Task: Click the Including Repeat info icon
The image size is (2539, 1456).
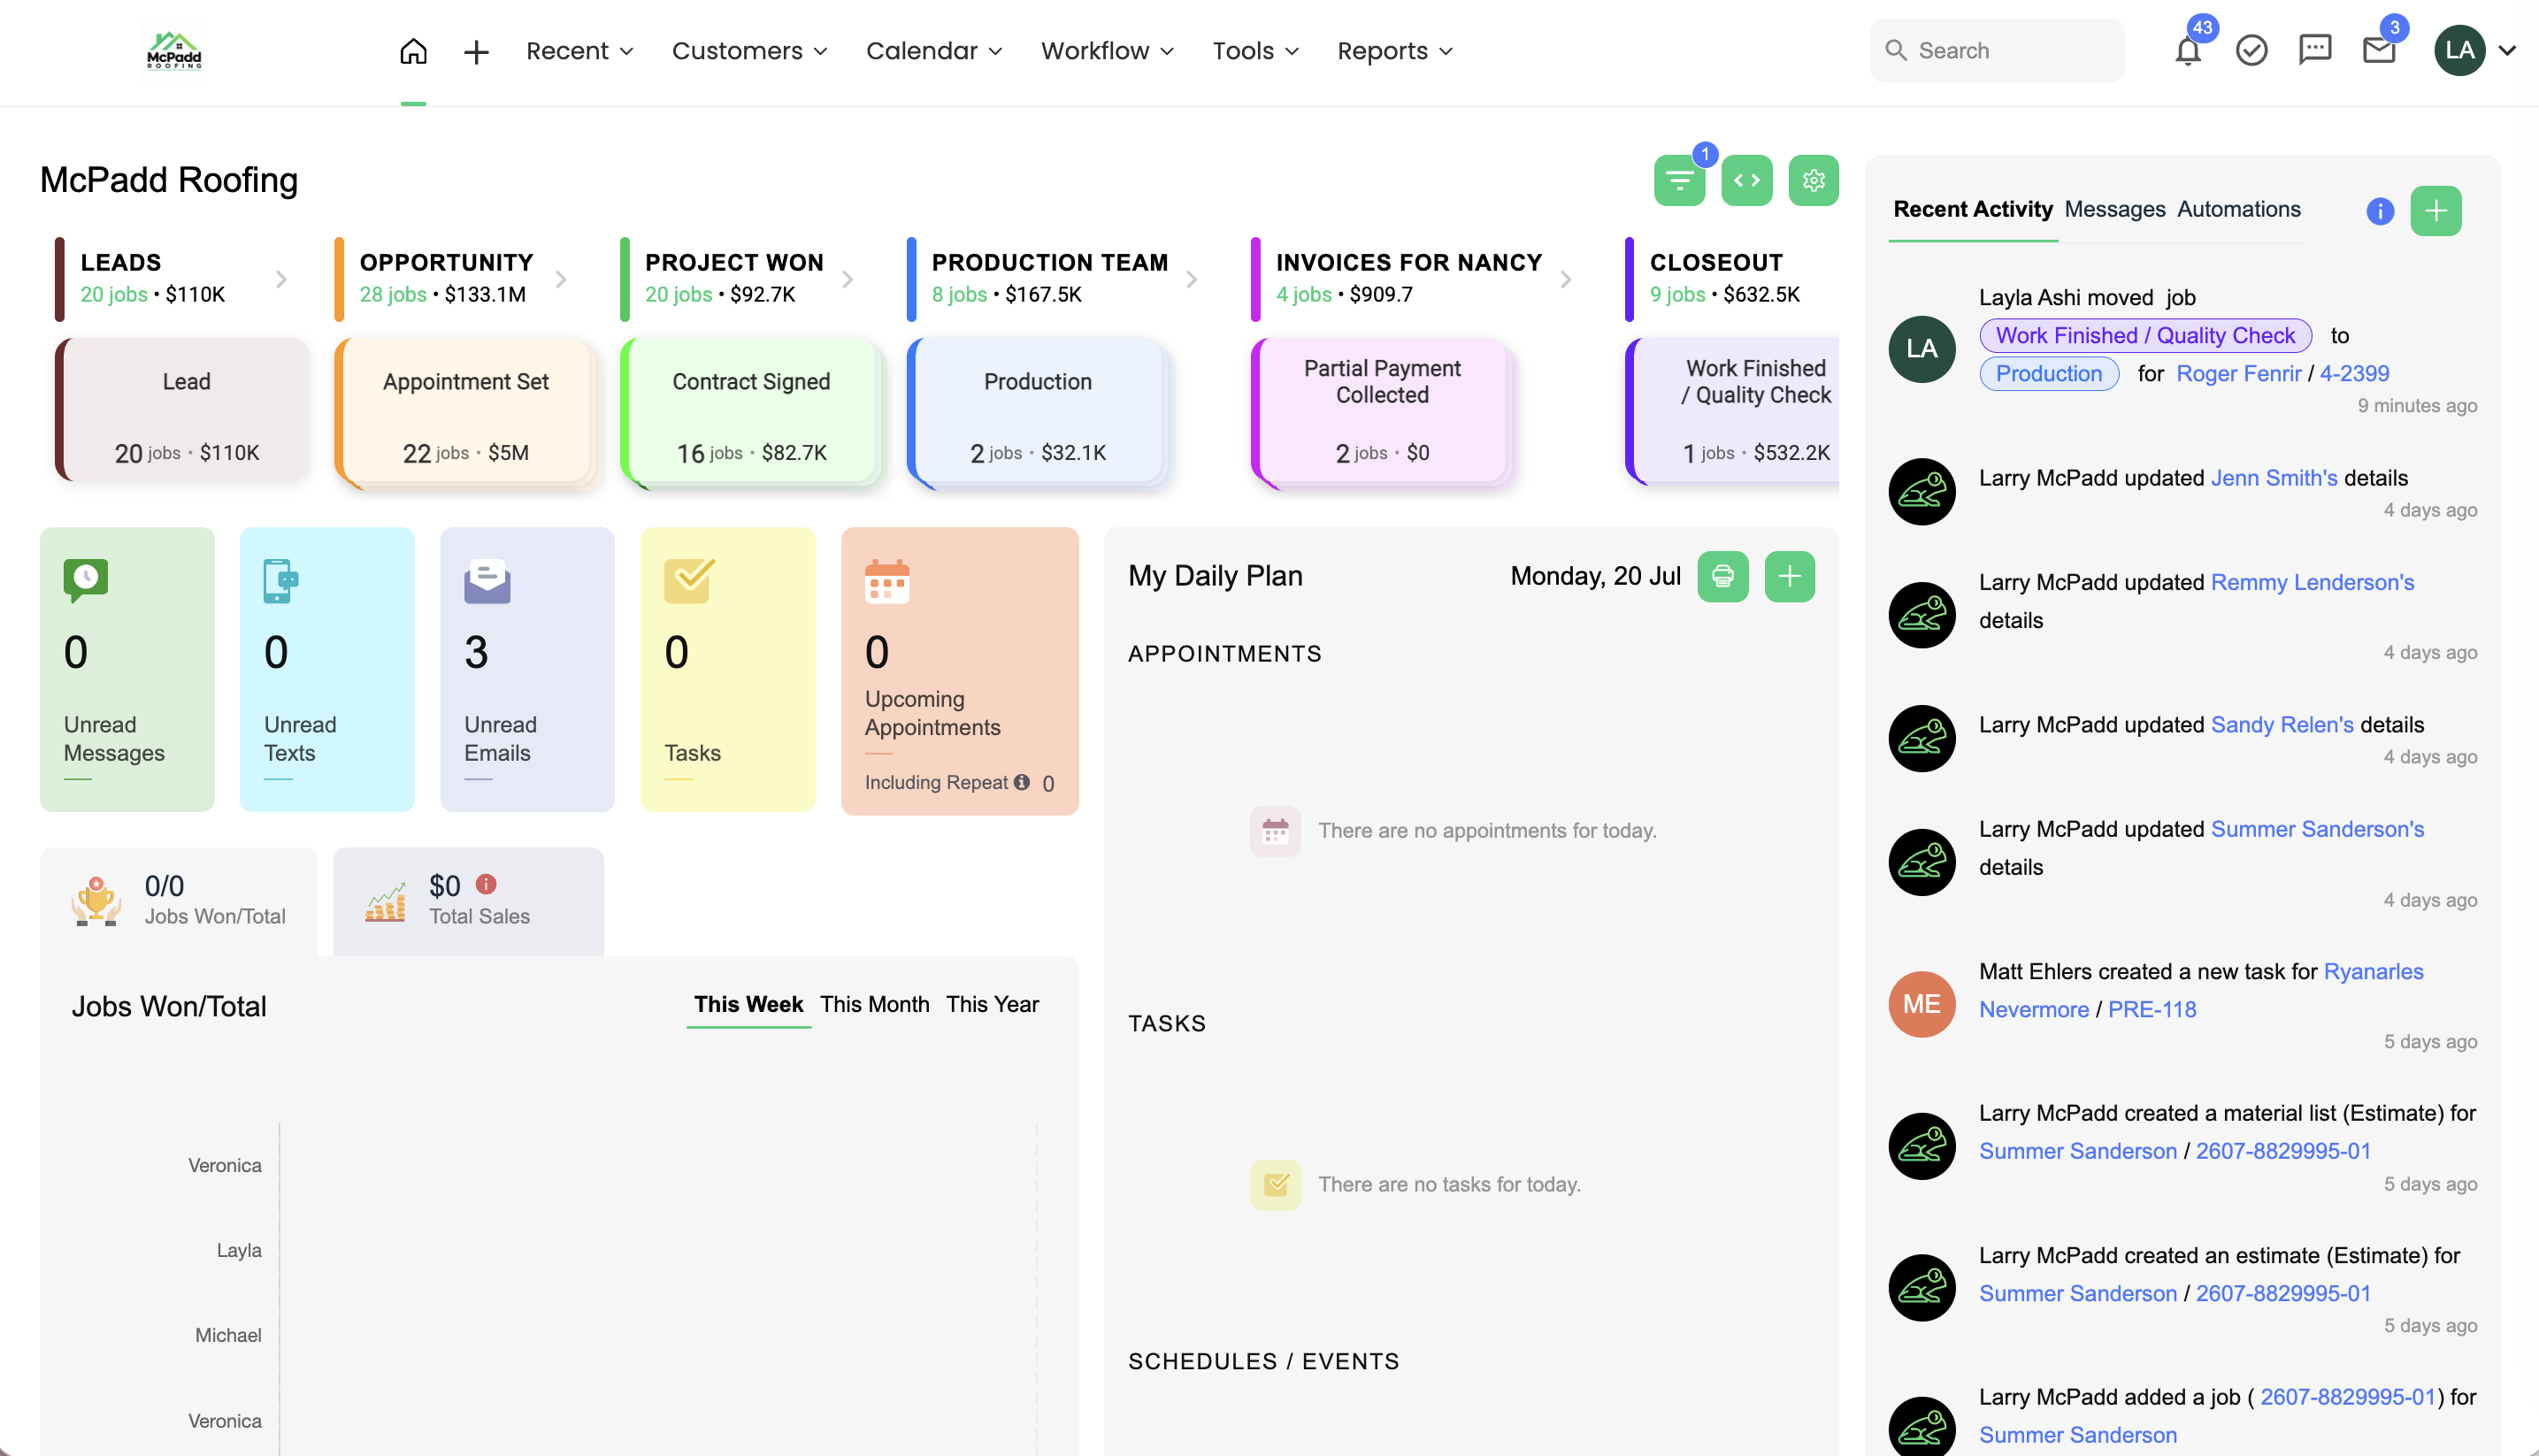Action: [1021, 782]
